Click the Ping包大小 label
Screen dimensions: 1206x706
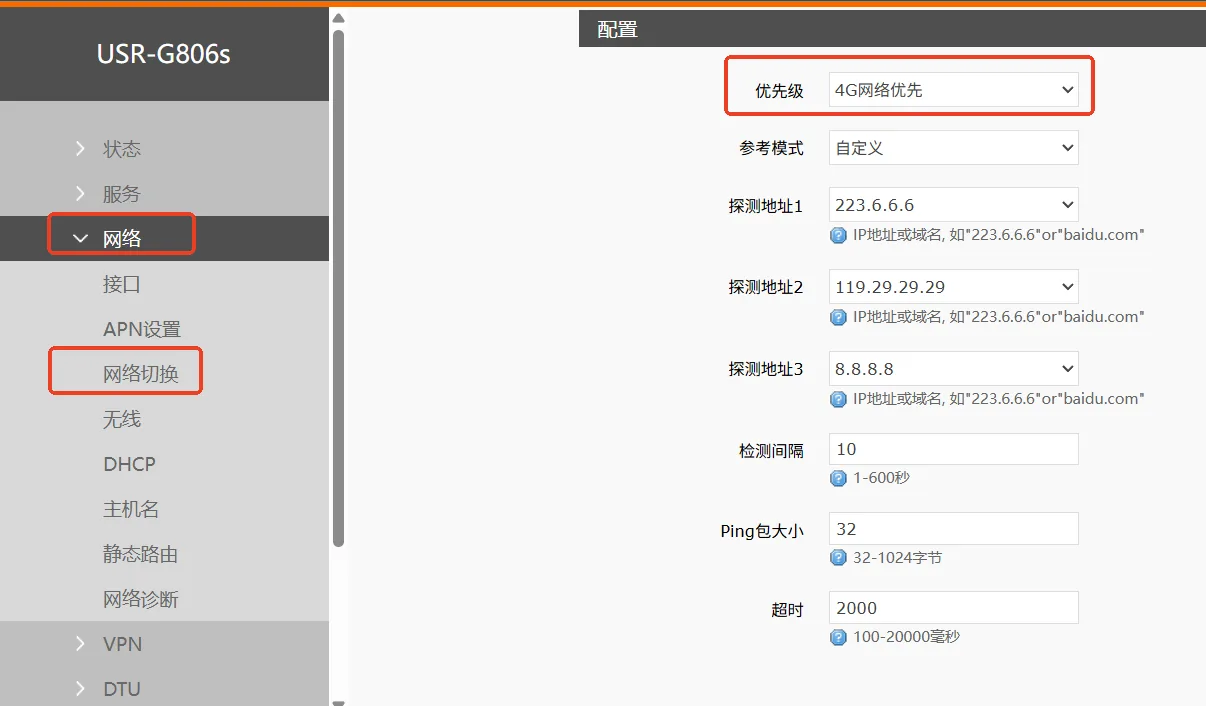(762, 531)
